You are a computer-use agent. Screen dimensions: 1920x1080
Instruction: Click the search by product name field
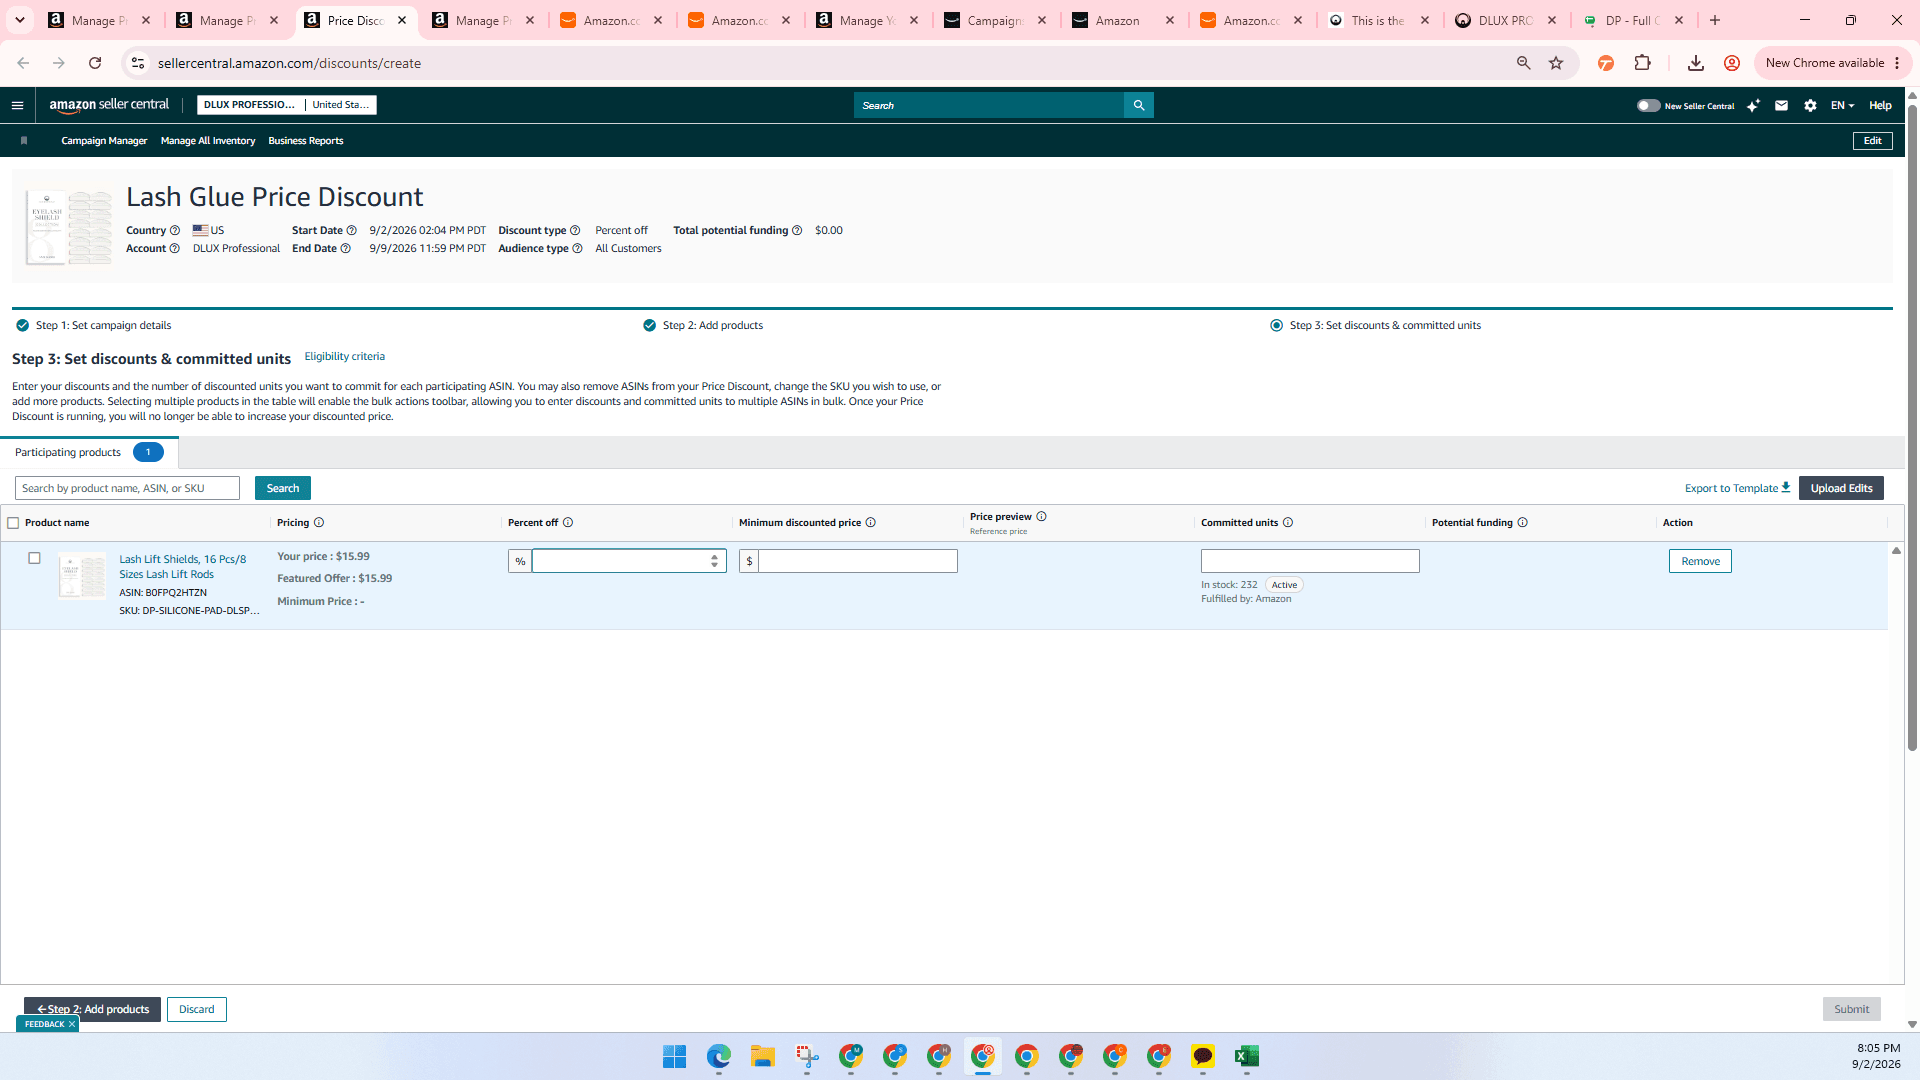coord(127,488)
